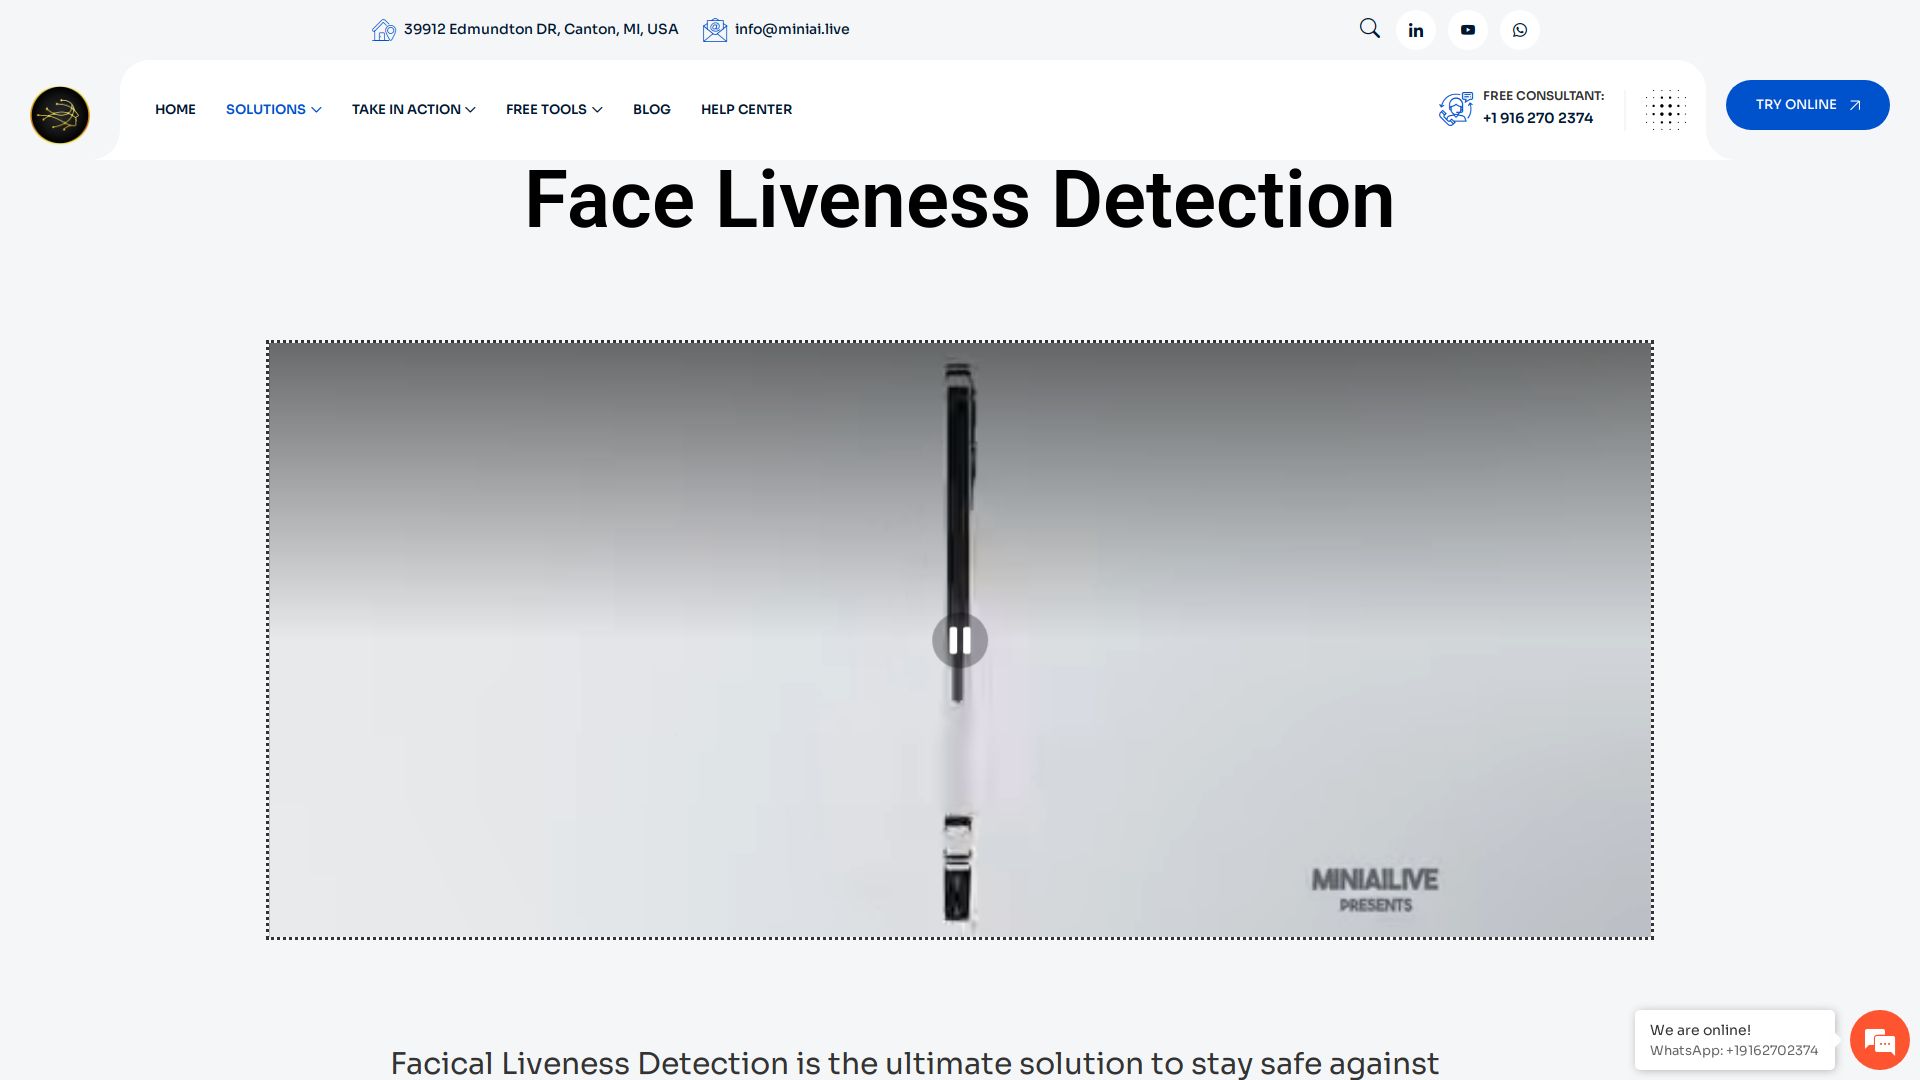Click the 39912 Edmundton DR address text
The width and height of the screenshot is (1920, 1080).
541,29
